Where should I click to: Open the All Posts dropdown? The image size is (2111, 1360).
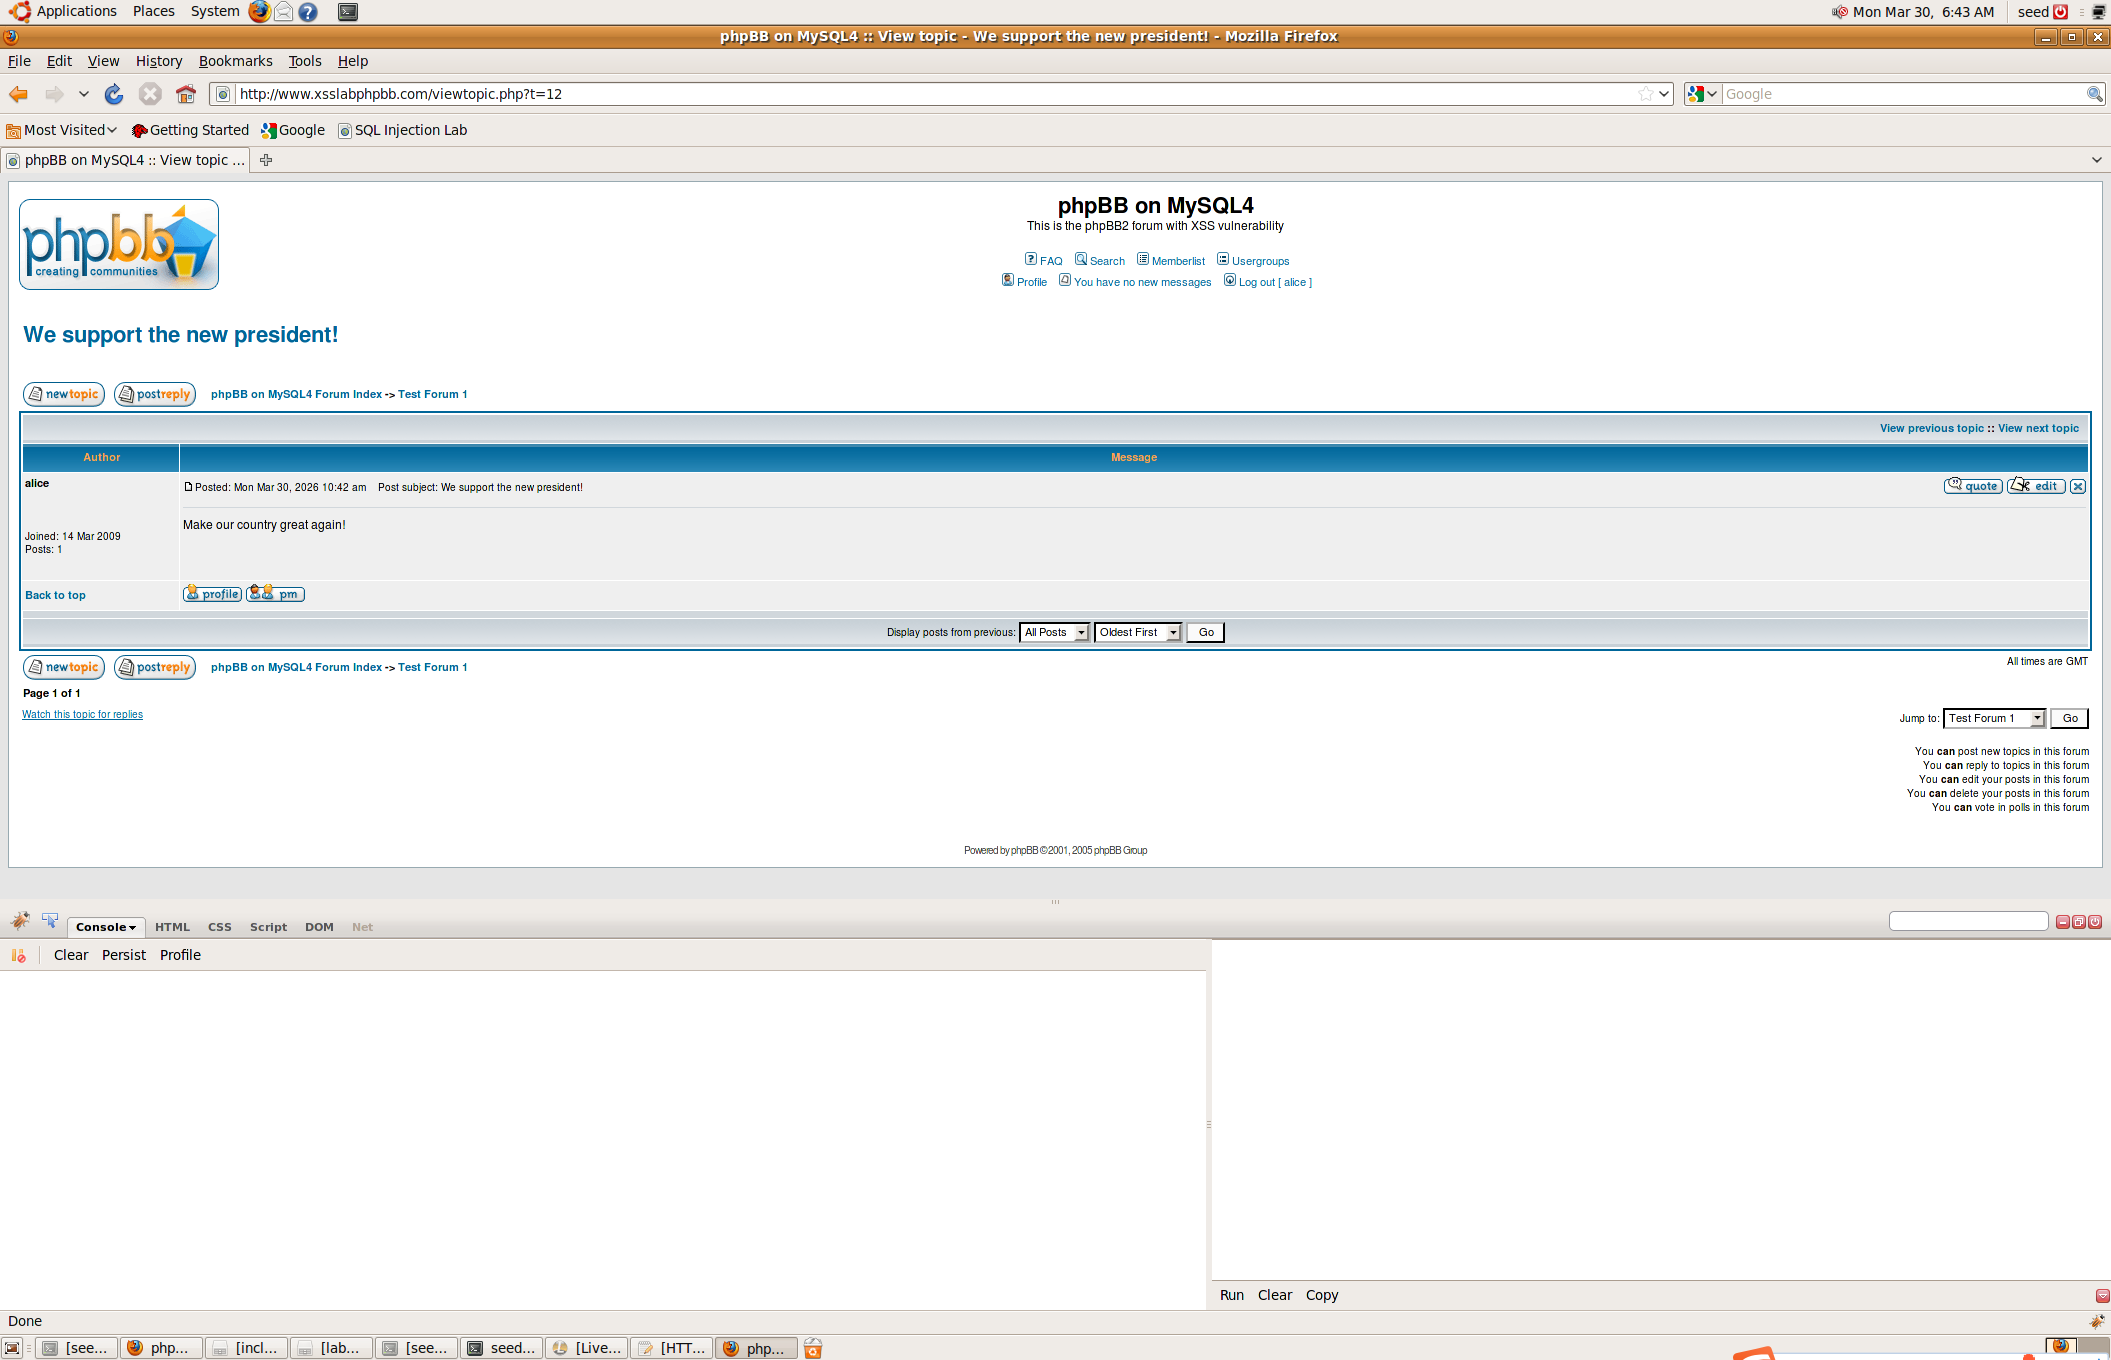pos(1054,633)
